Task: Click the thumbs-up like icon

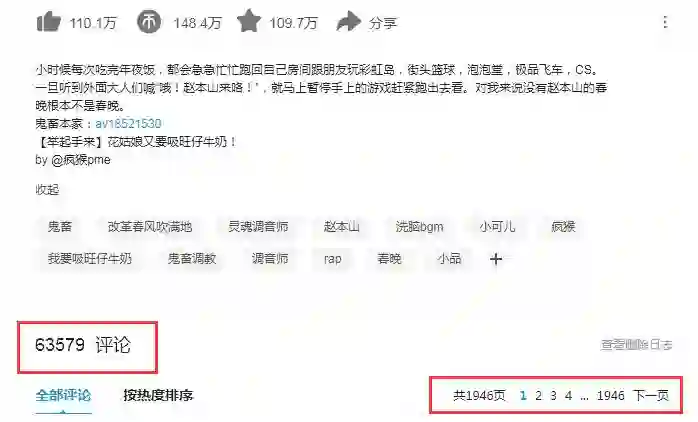Action: (48, 21)
